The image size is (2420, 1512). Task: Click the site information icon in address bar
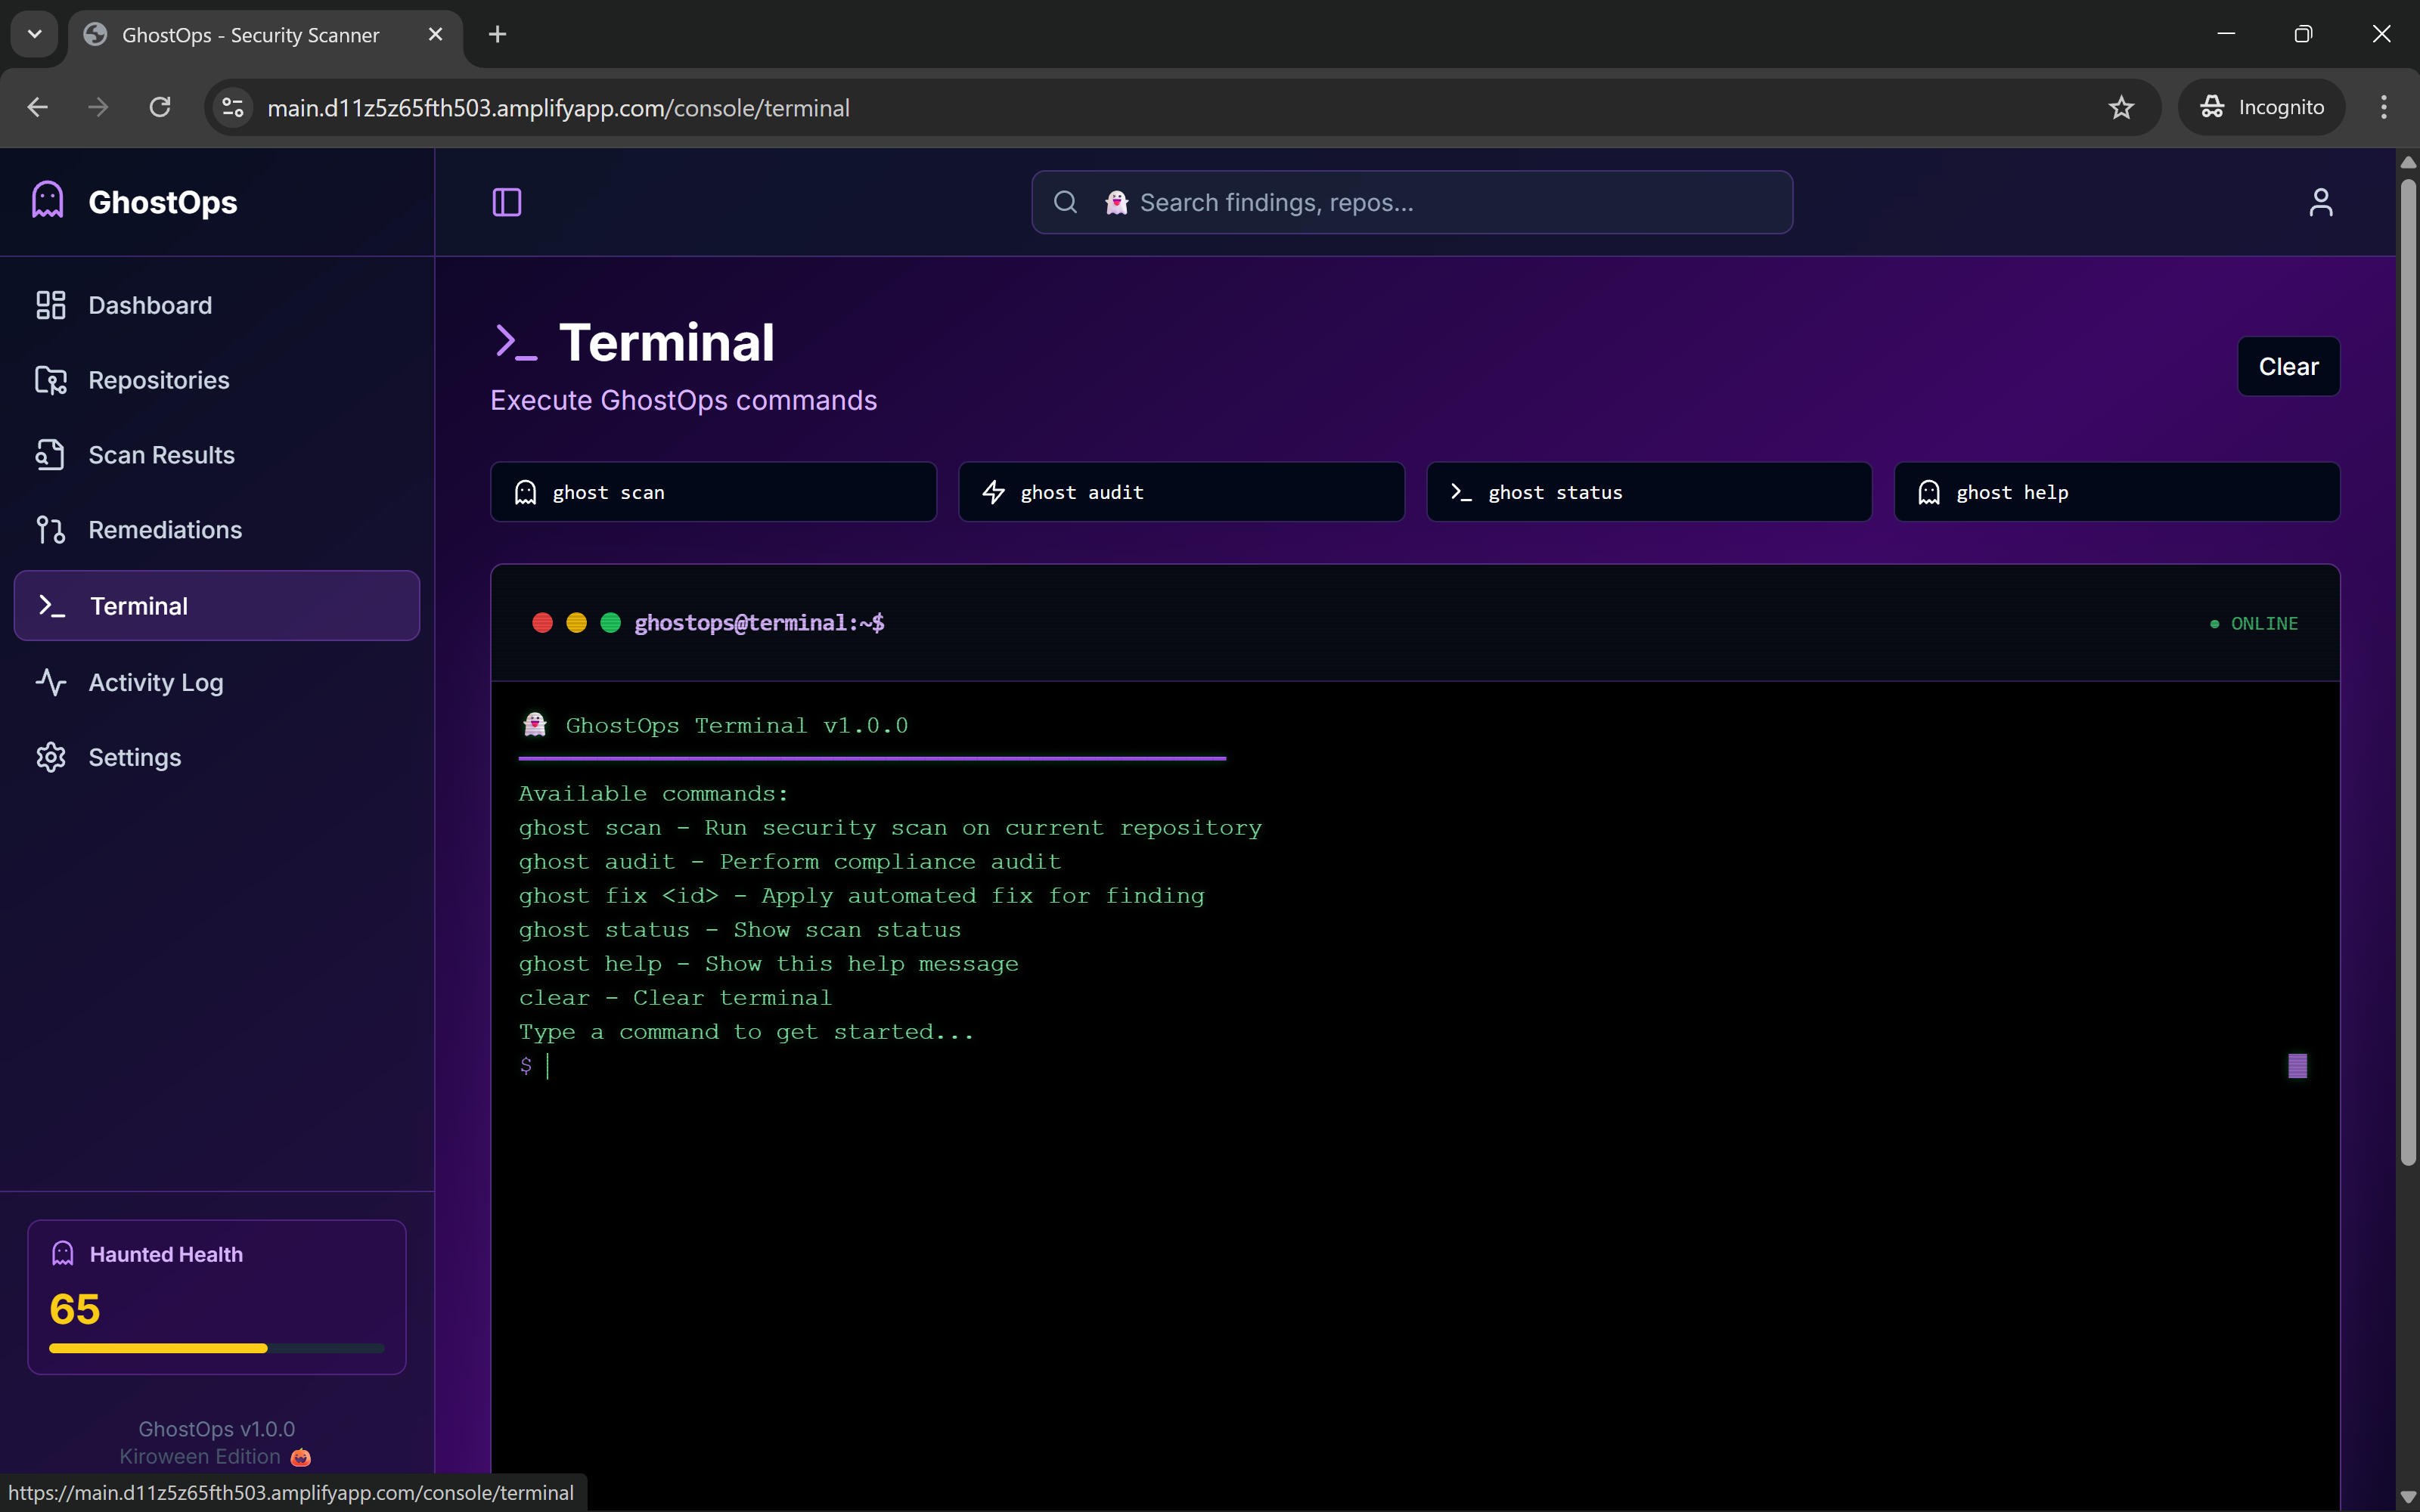[x=233, y=108]
